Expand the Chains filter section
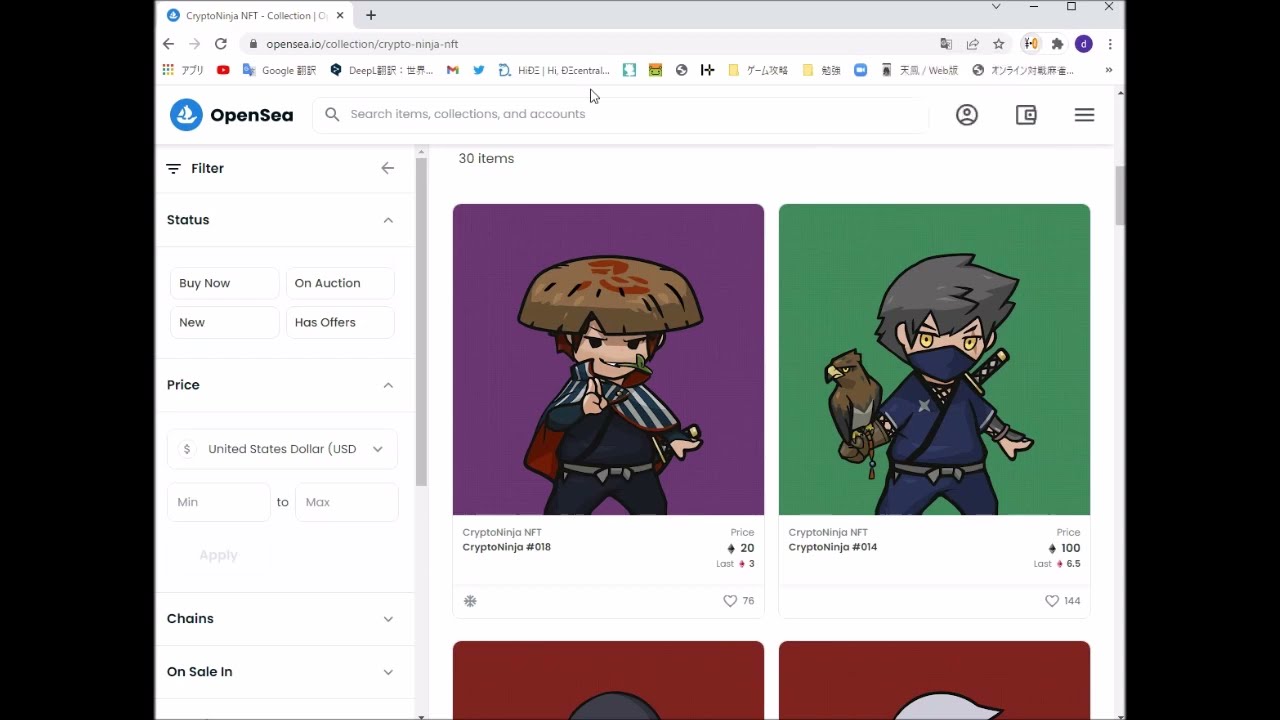The image size is (1280, 720). [282, 619]
